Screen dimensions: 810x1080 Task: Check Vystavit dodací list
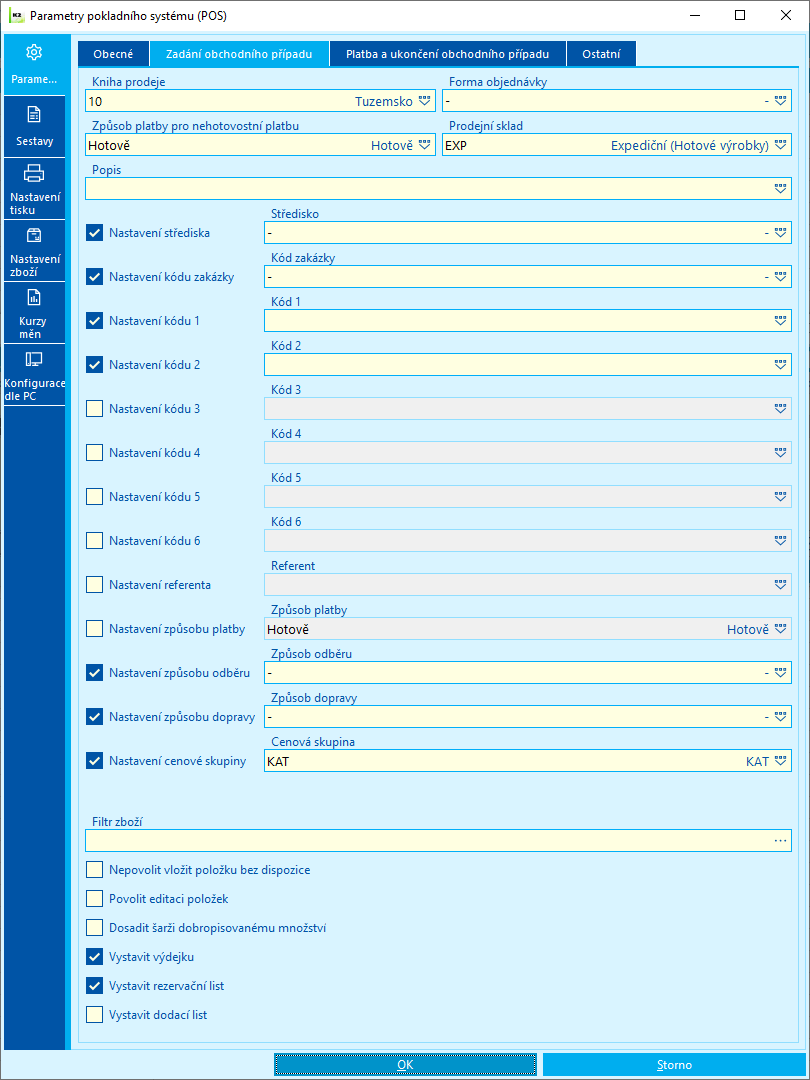point(94,1015)
